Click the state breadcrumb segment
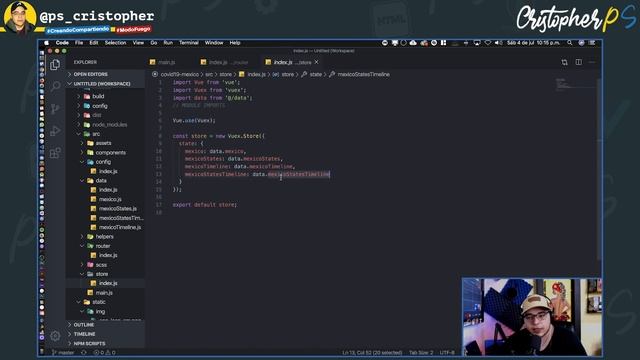Viewport: 640px width, 360px height. (316, 74)
